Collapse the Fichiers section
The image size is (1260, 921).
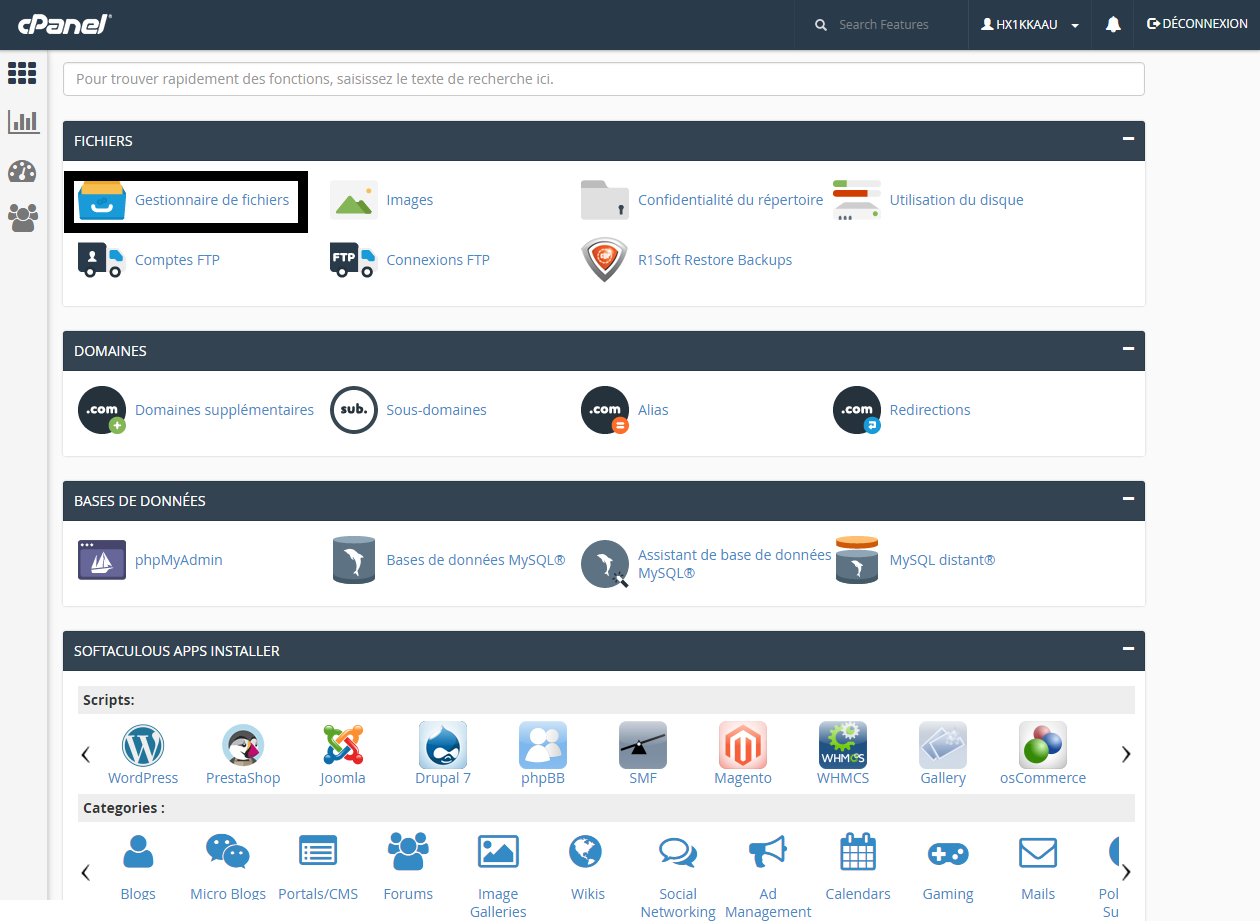[x=1129, y=139]
